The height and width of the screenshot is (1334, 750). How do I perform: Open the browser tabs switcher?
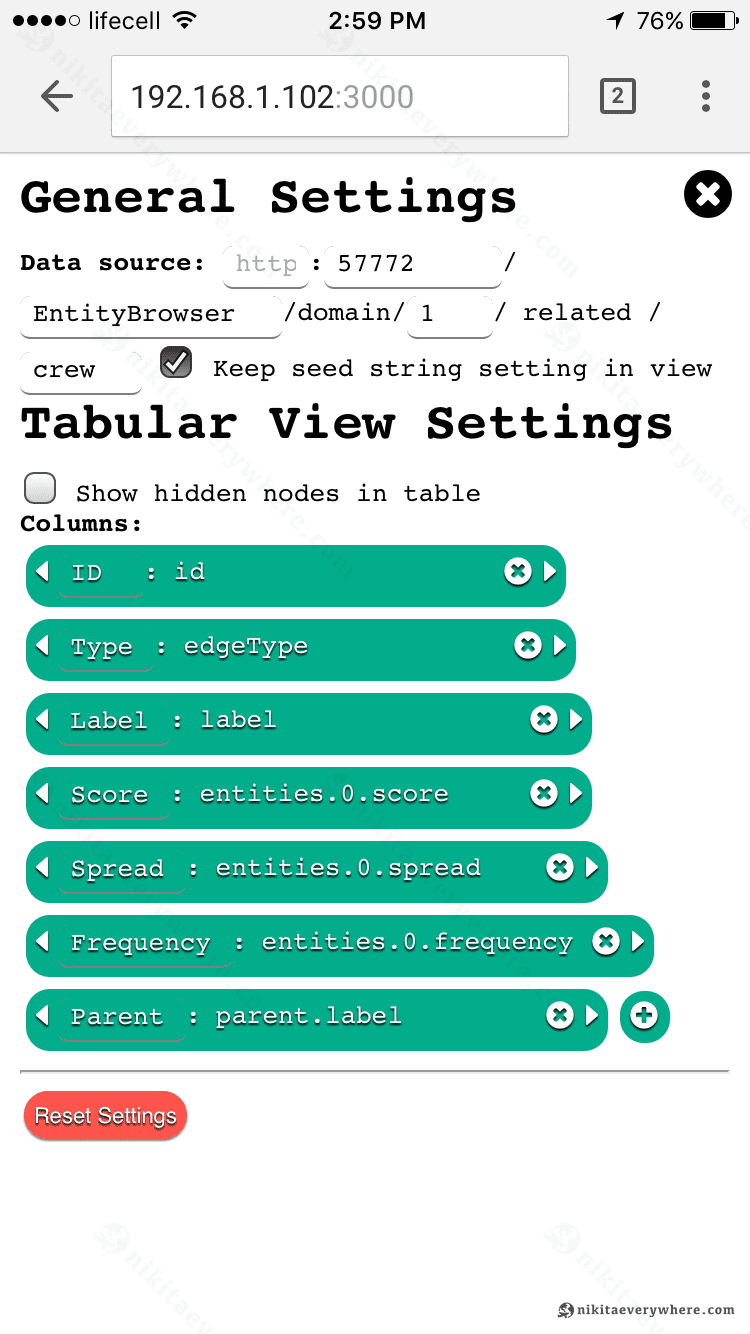(x=617, y=96)
